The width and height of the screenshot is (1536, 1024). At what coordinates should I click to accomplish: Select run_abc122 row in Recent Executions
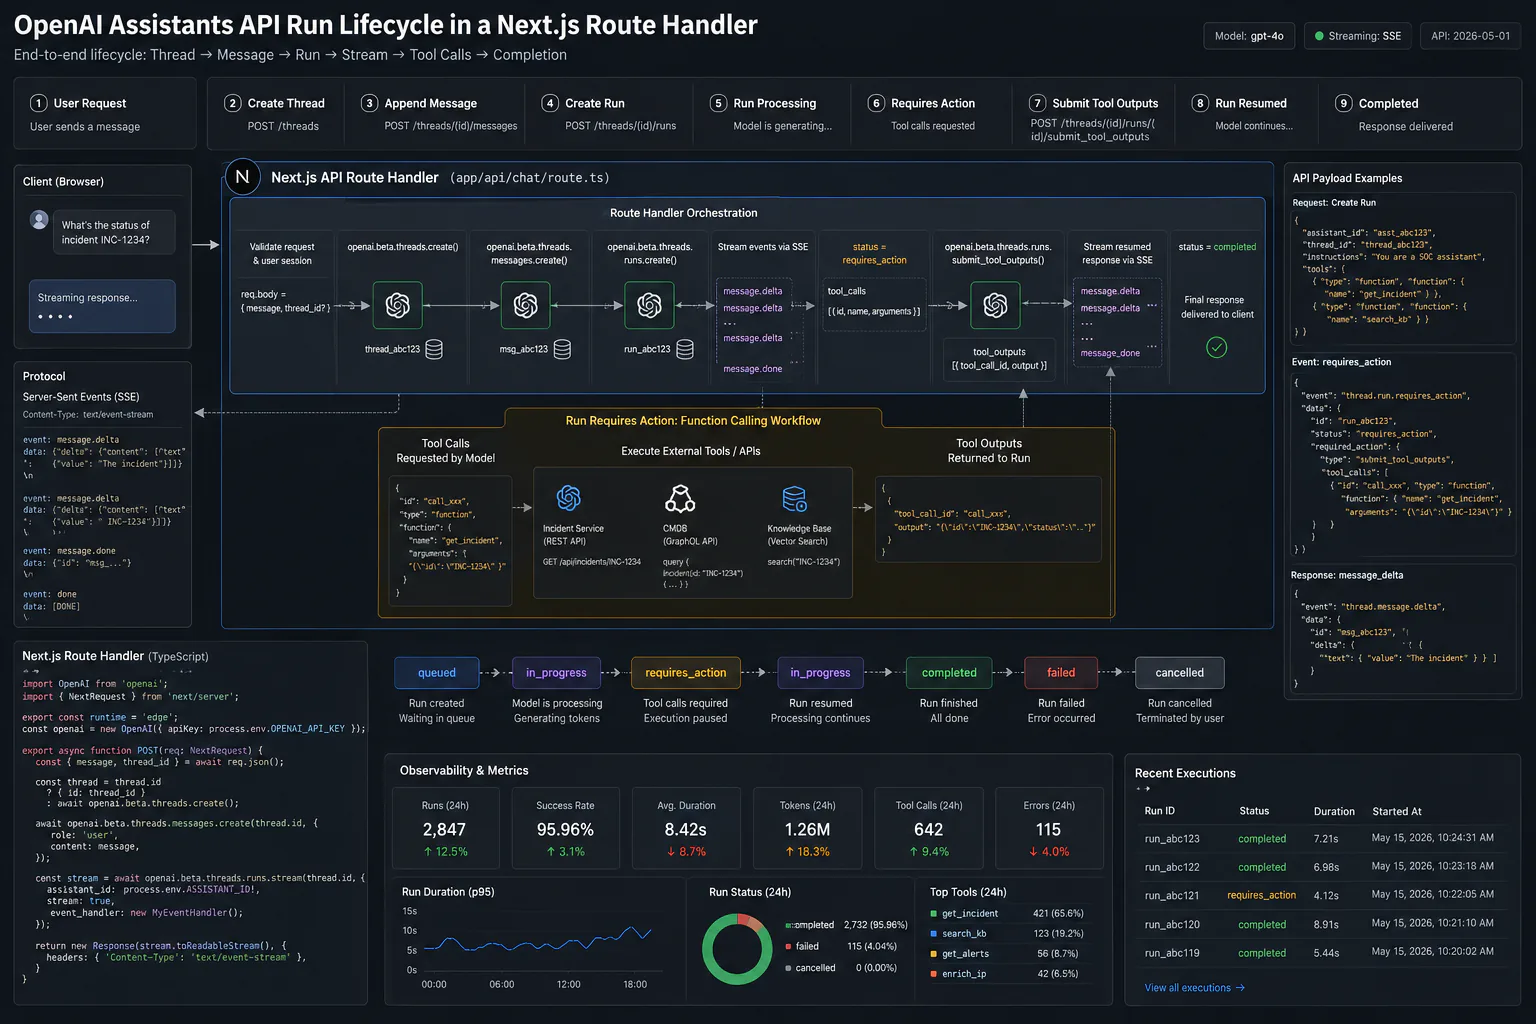coord(1320,867)
